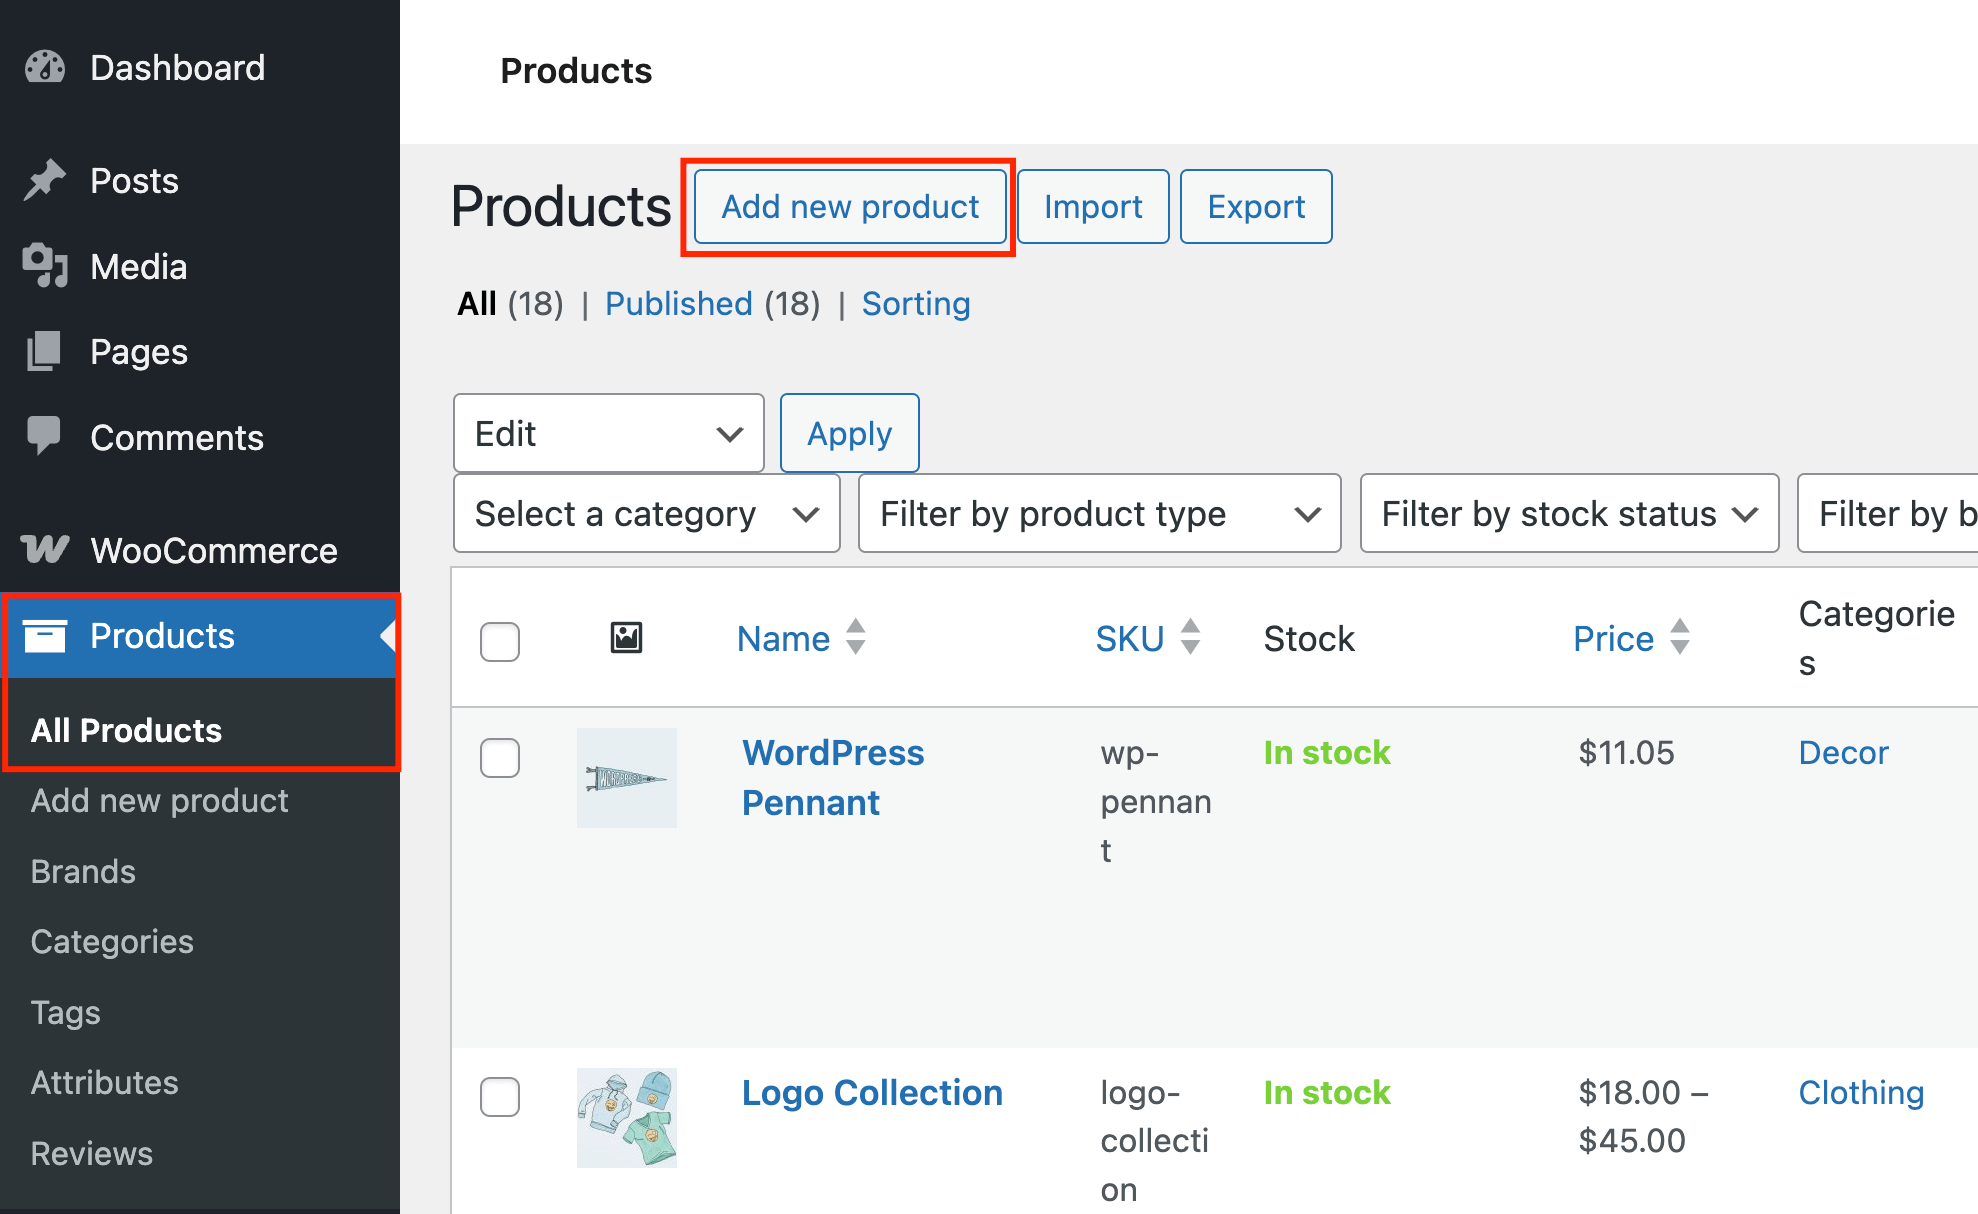Image resolution: width=1978 pixels, height=1214 pixels.
Task: Navigate to Pages in the sidebar
Action: click(x=139, y=352)
